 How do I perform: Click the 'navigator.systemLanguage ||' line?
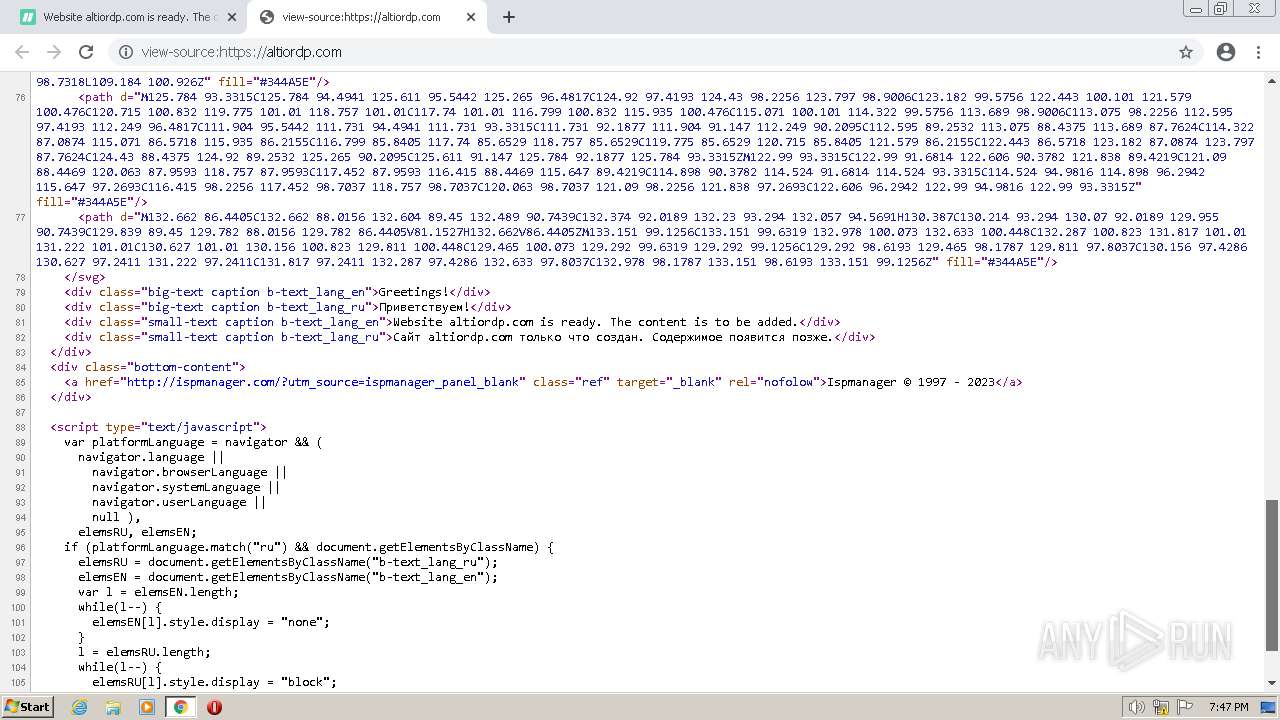coord(186,487)
